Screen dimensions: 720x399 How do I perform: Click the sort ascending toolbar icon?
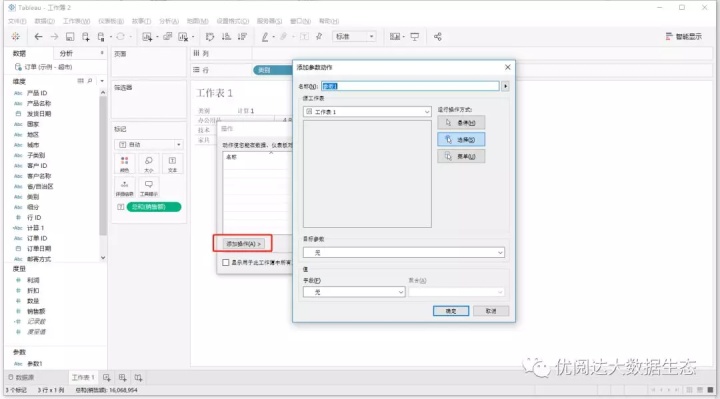pyautogui.click(x=226, y=37)
